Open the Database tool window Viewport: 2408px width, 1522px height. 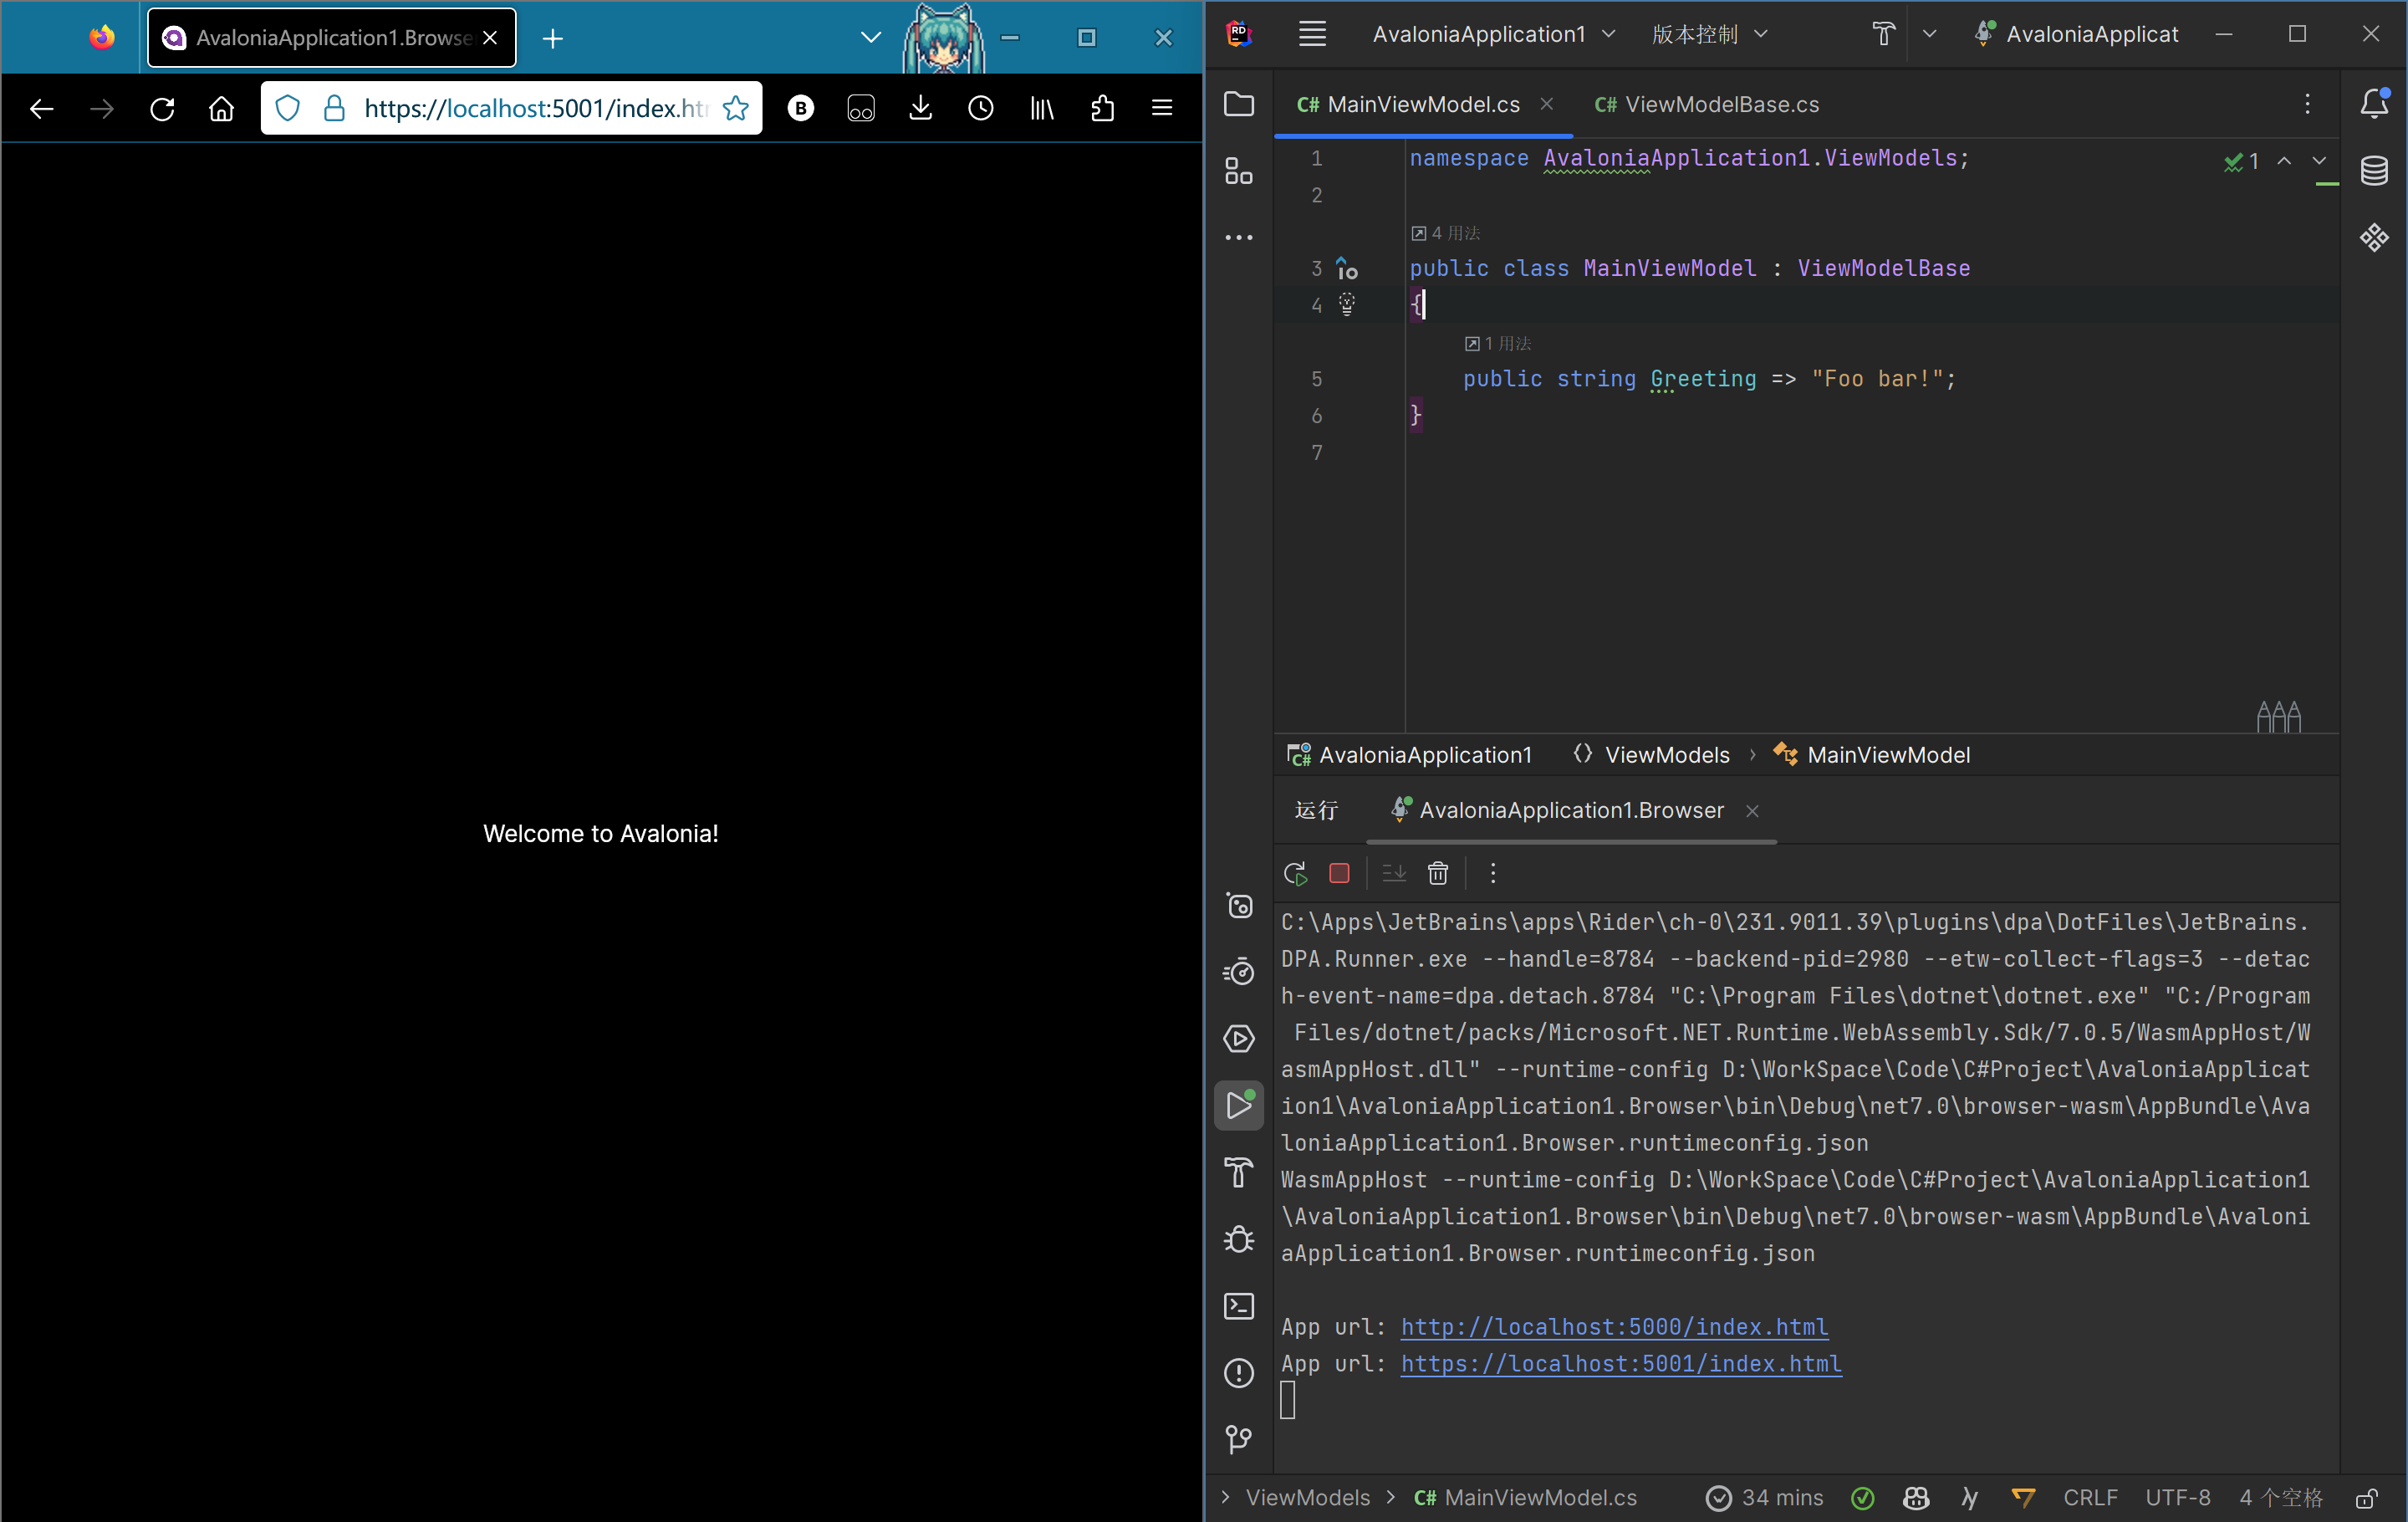click(x=2376, y=170)
